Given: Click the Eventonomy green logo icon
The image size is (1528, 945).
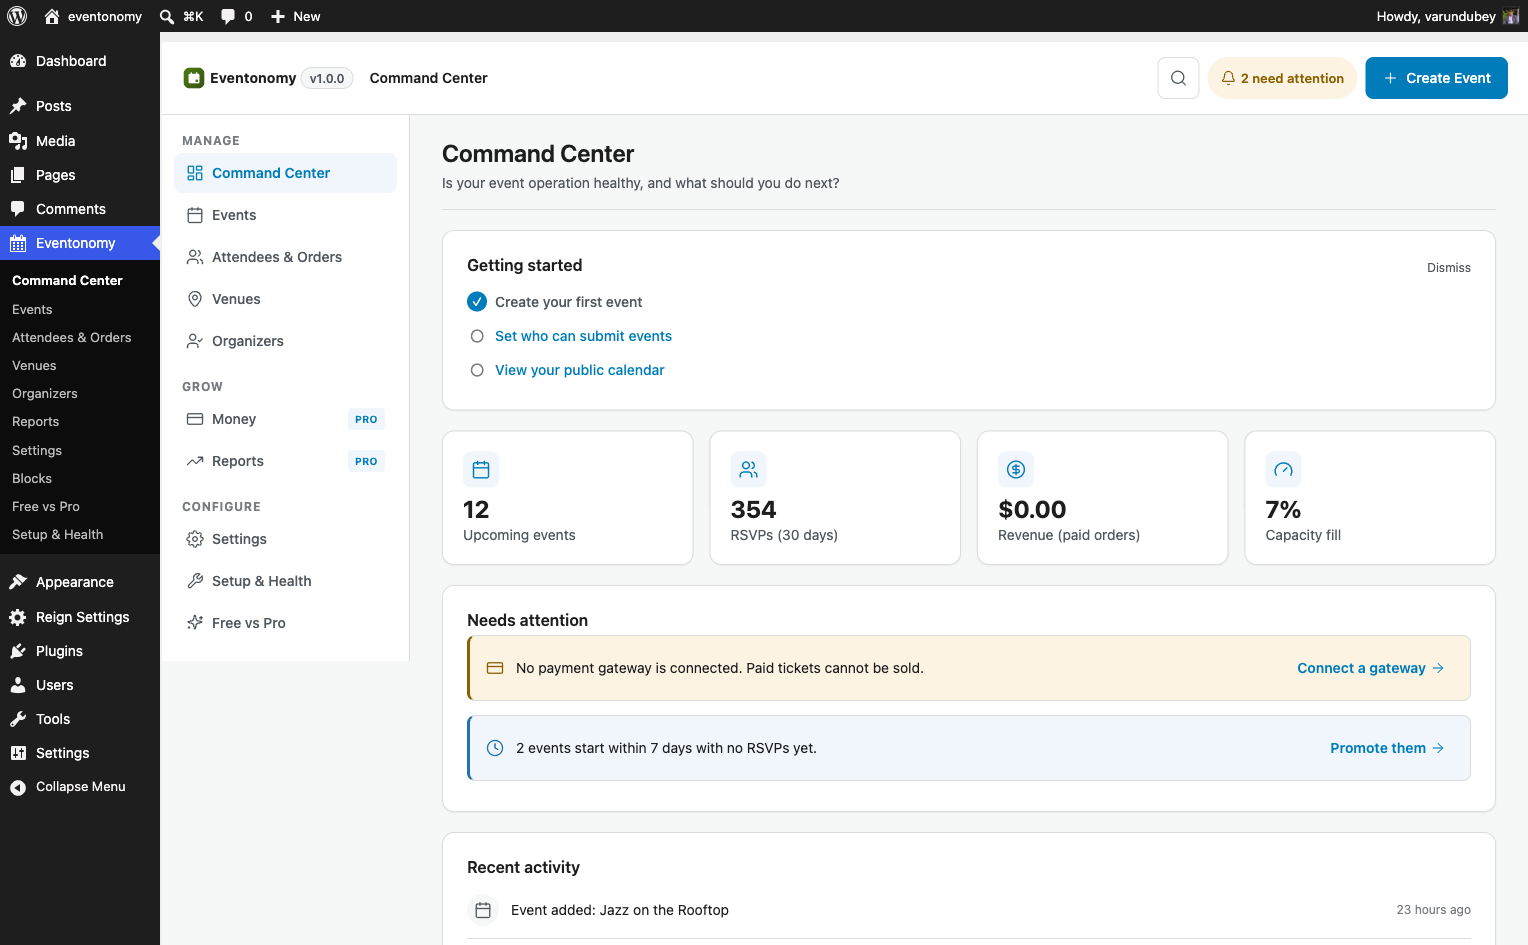Looking at the screenshot, I should (194, 78).
